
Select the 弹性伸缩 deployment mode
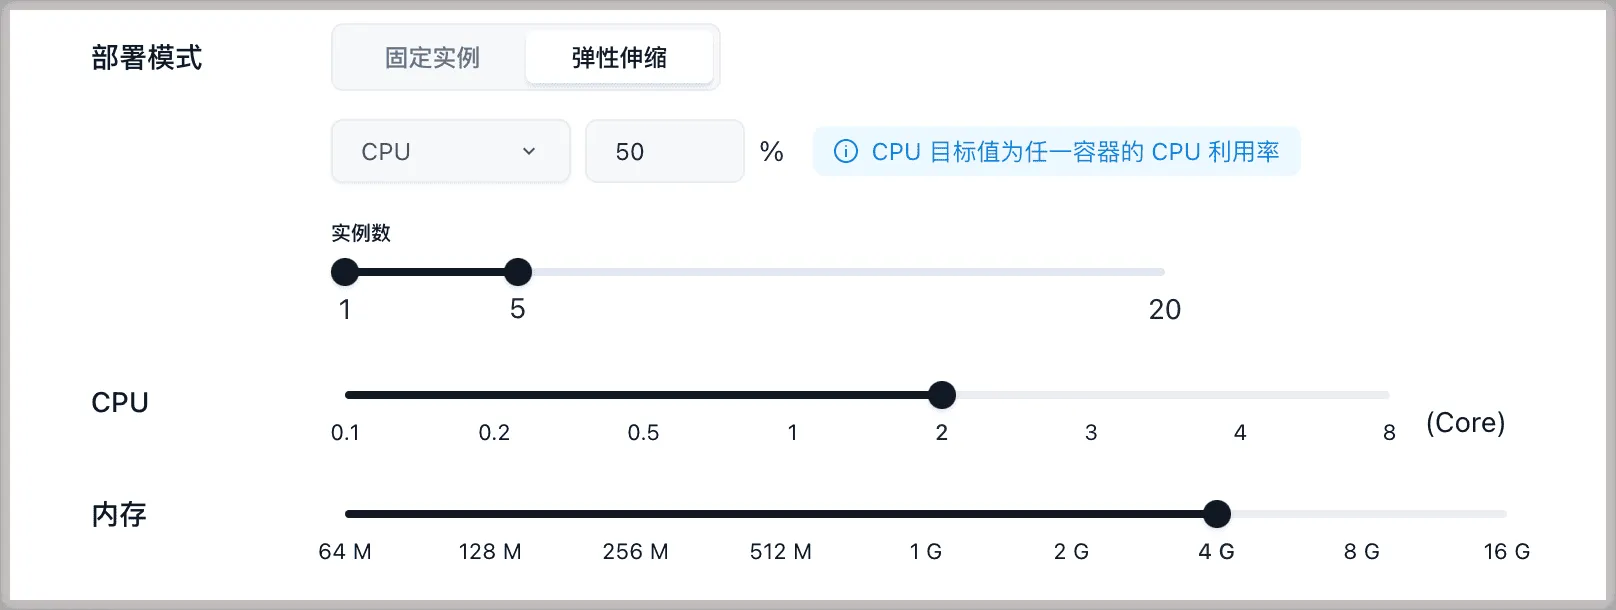[619, 58]
